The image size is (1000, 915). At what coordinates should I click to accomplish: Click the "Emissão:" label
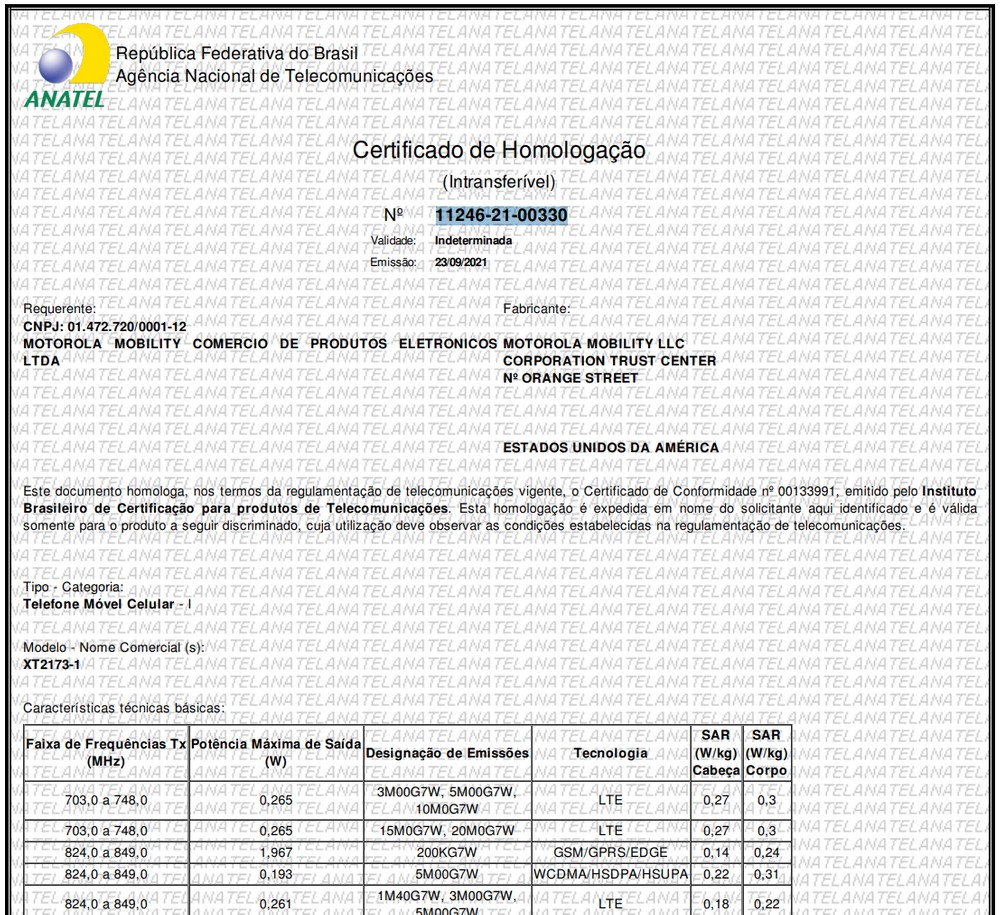coord(393,263)
